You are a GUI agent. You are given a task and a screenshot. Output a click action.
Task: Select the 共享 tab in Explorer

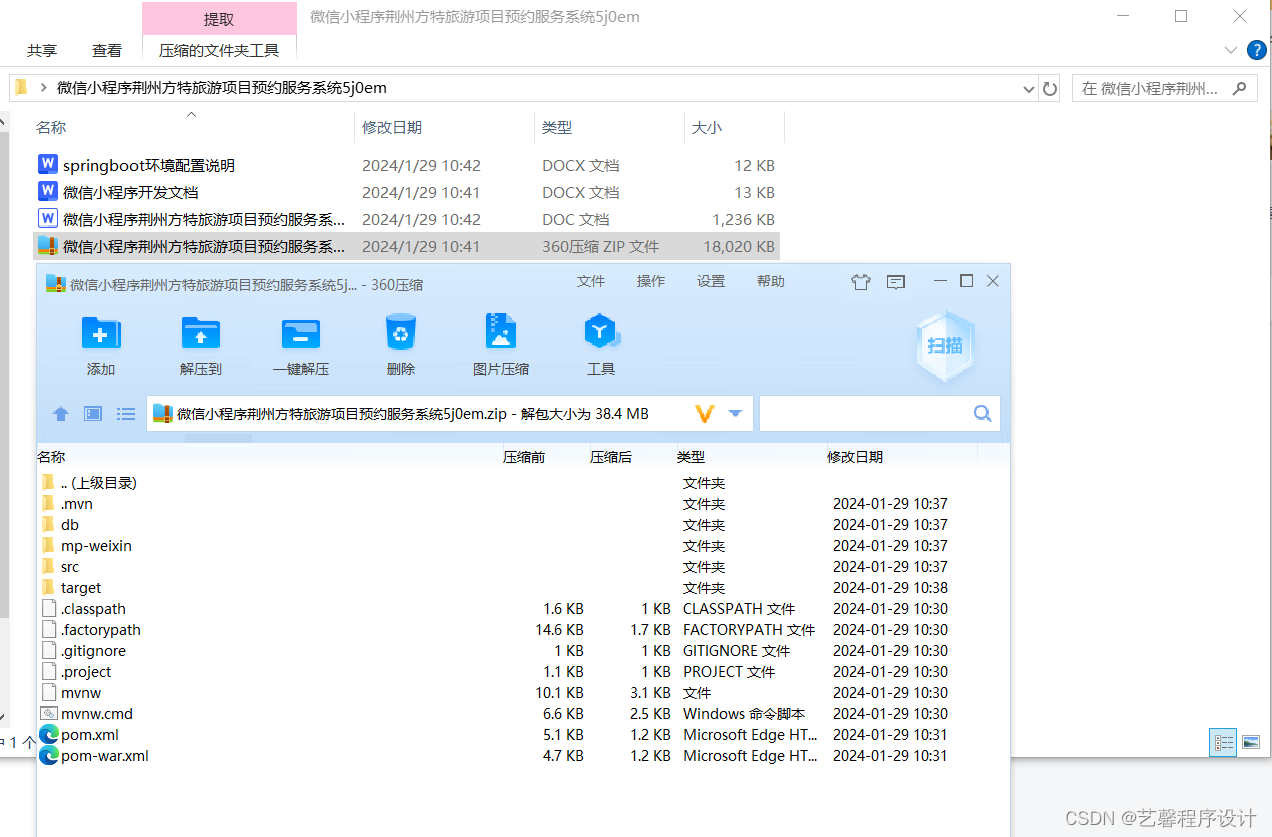(42, 50)
